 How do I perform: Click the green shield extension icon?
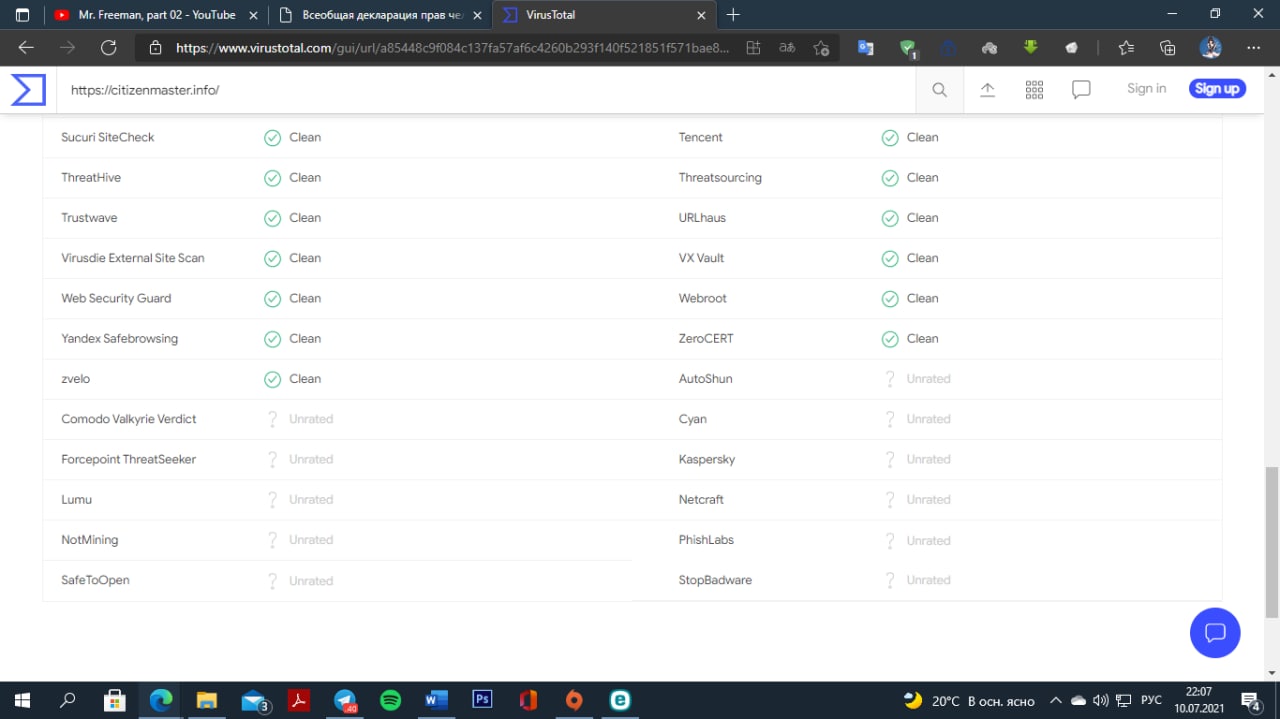(908, 48)
